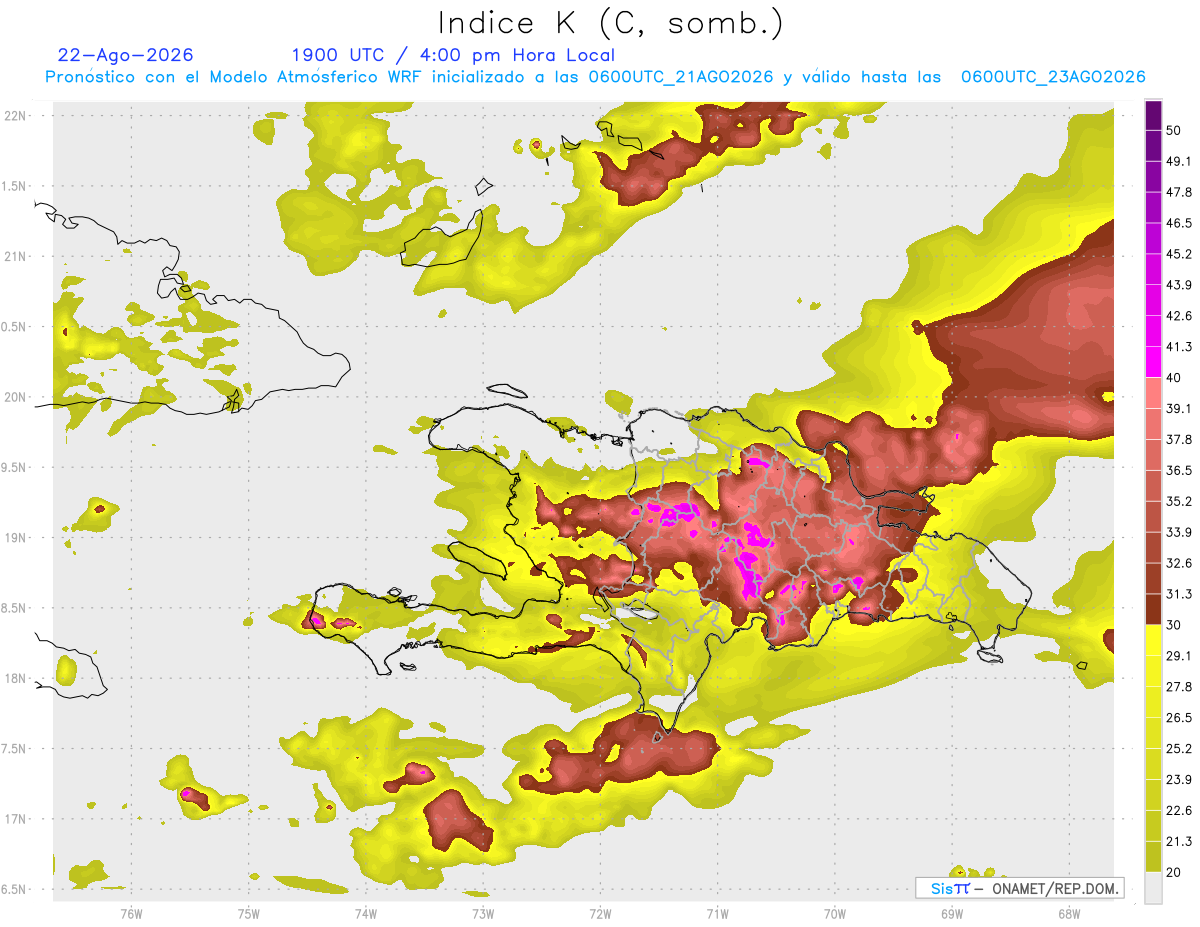The width and height of the screenshot is (1200, 927).
Task: Click the legend value "39.1"
Action: 1179,409
